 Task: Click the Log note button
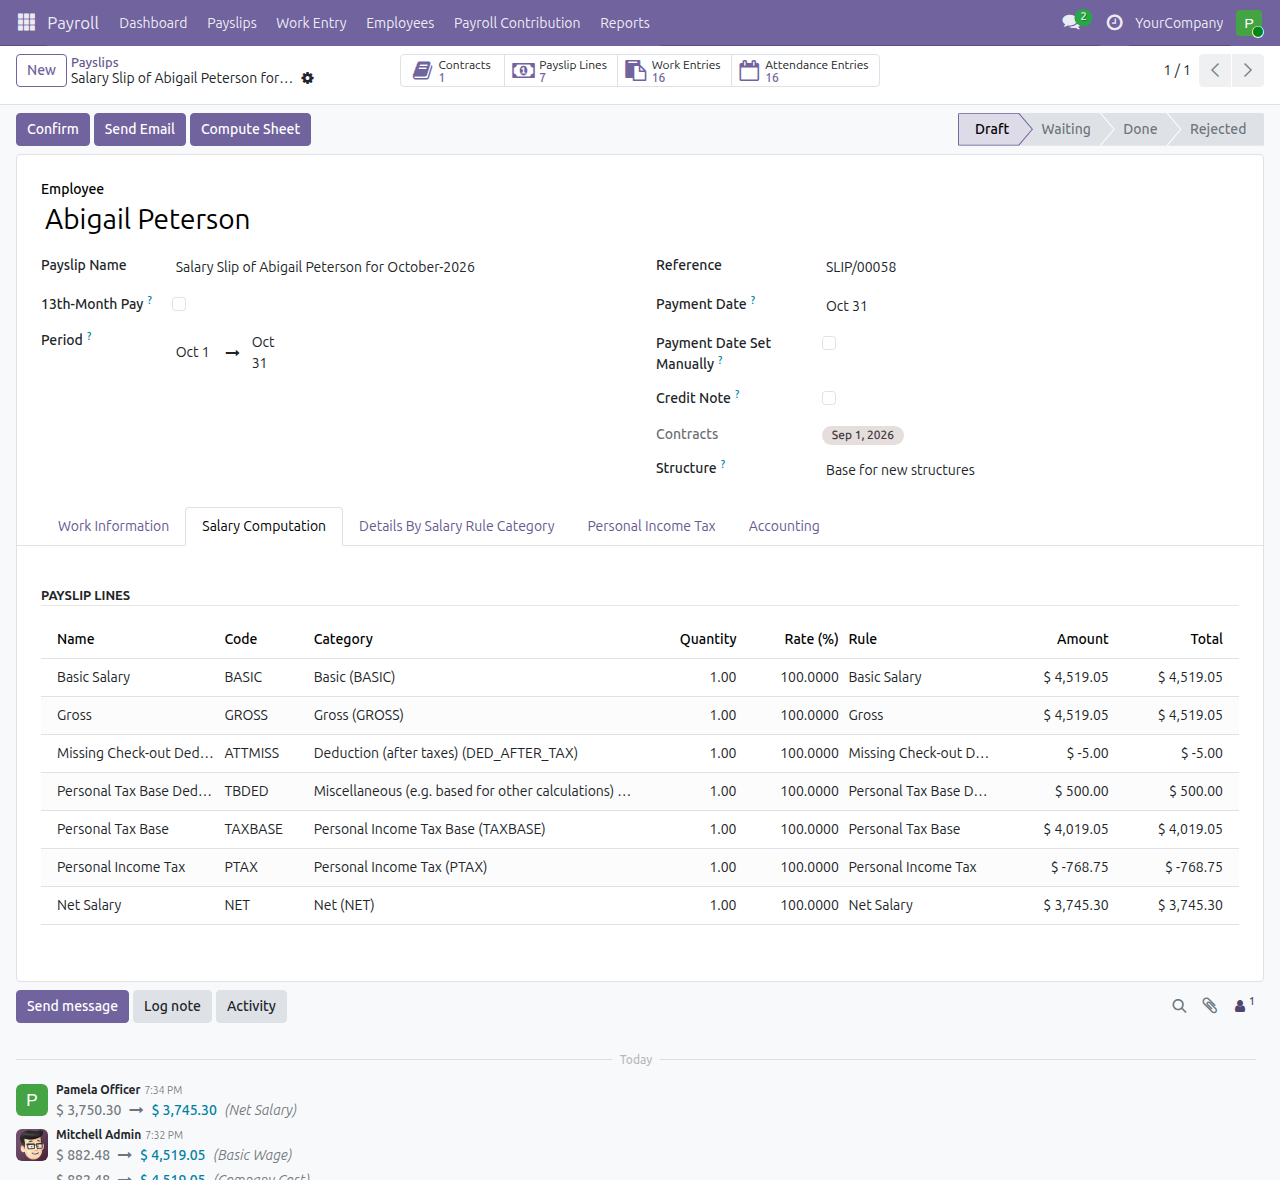[x=172, y=1006]
